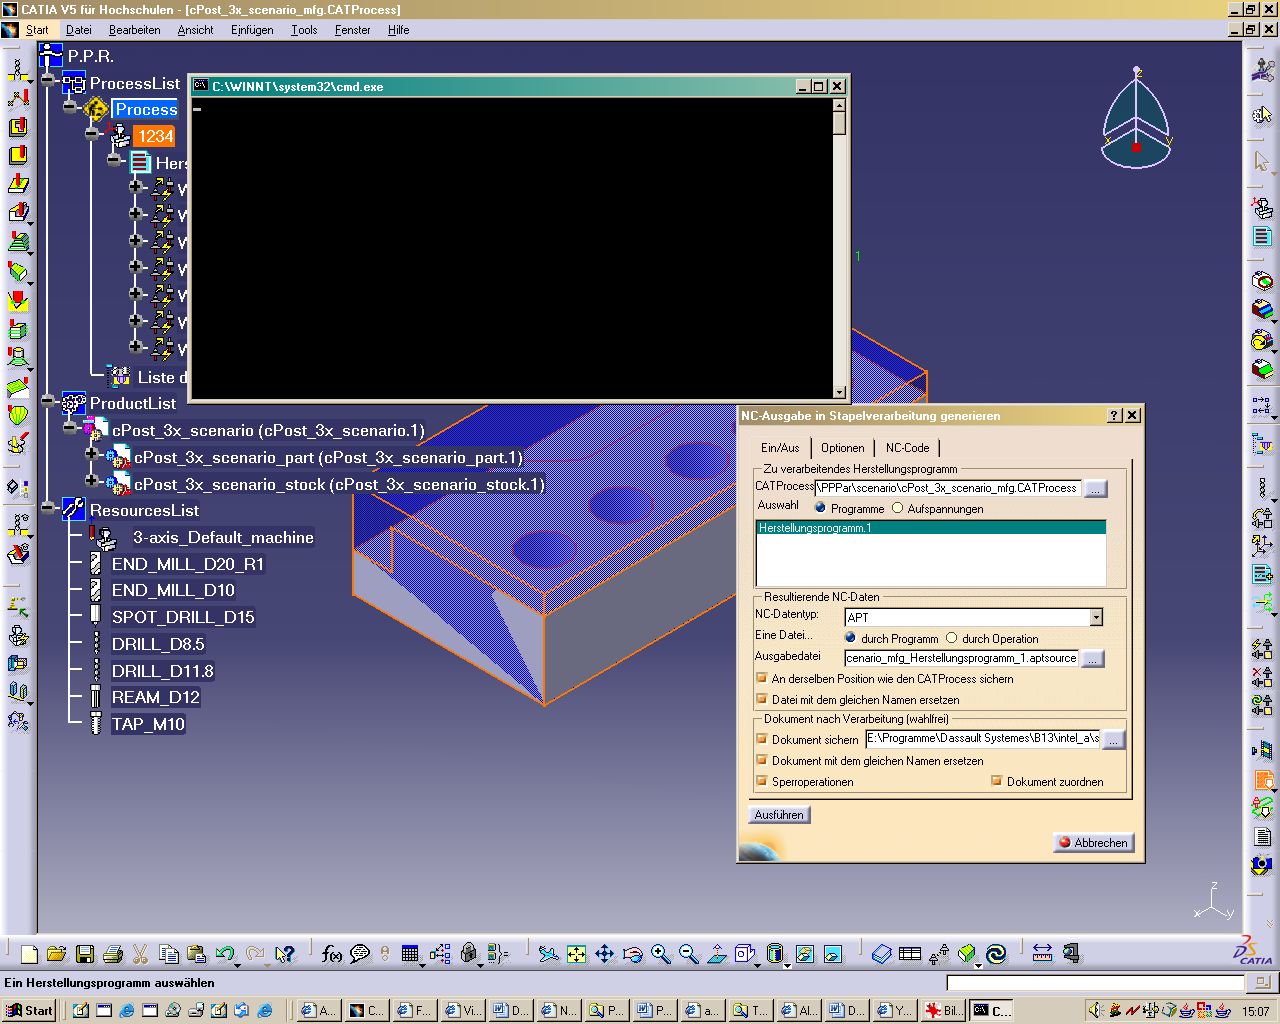Click the system clock showing 15:07

tap(1256, 1011)
